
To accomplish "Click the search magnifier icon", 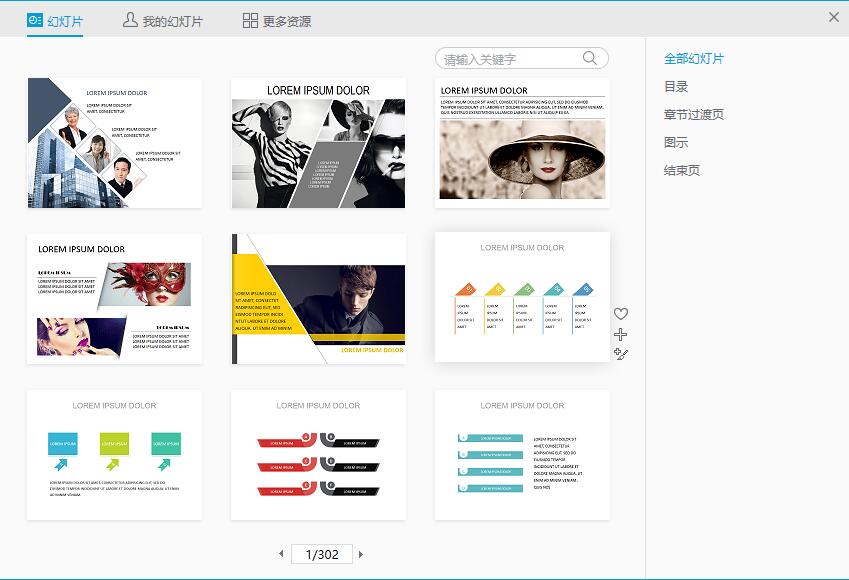I will (590, 58).
